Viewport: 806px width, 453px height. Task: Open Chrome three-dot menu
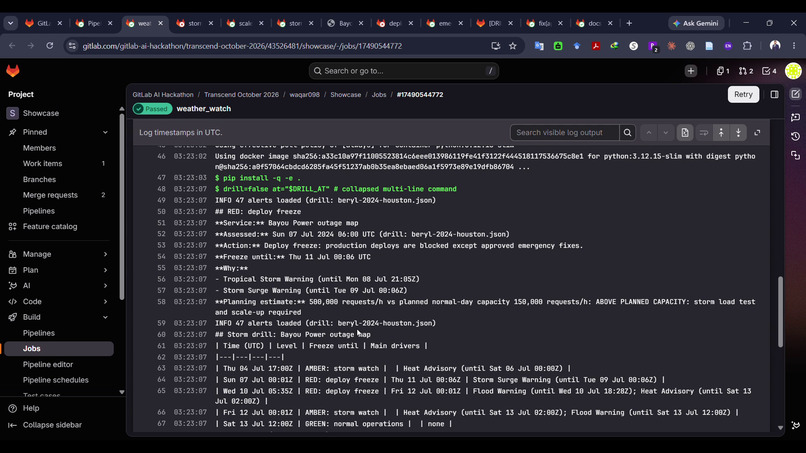[x=794, y=46]
